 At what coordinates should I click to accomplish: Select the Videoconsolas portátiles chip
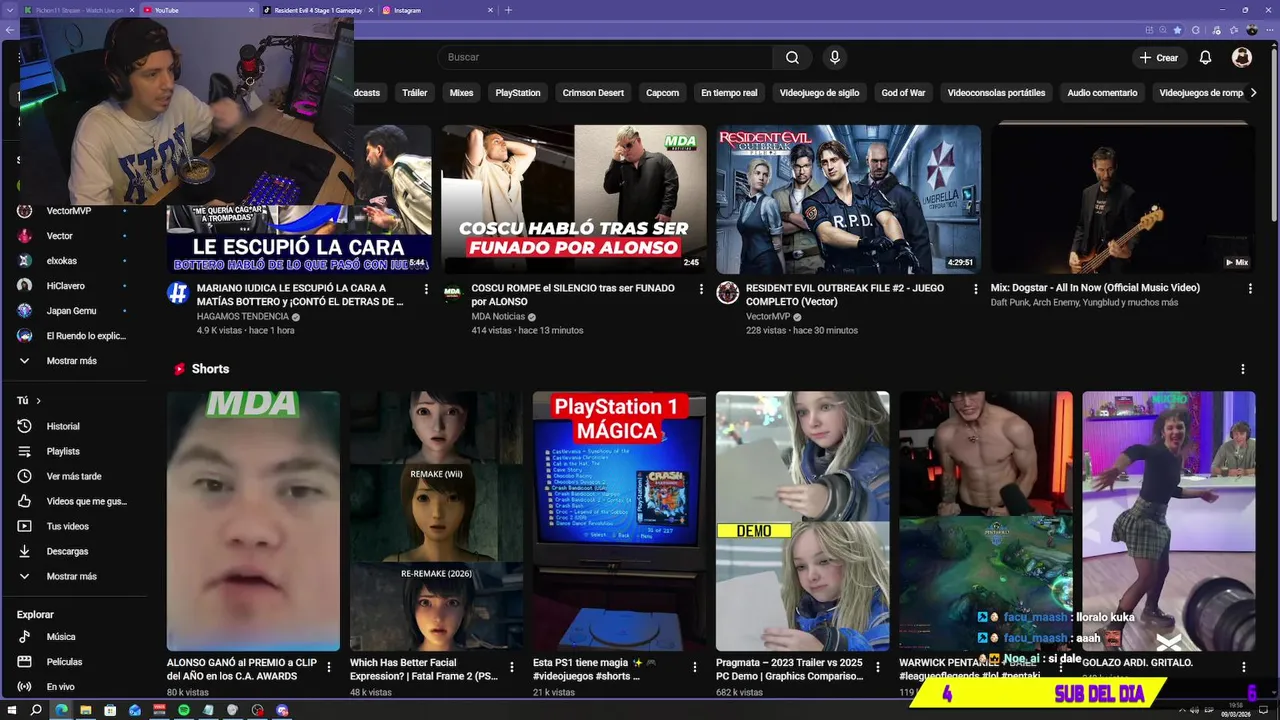(996, 93)
